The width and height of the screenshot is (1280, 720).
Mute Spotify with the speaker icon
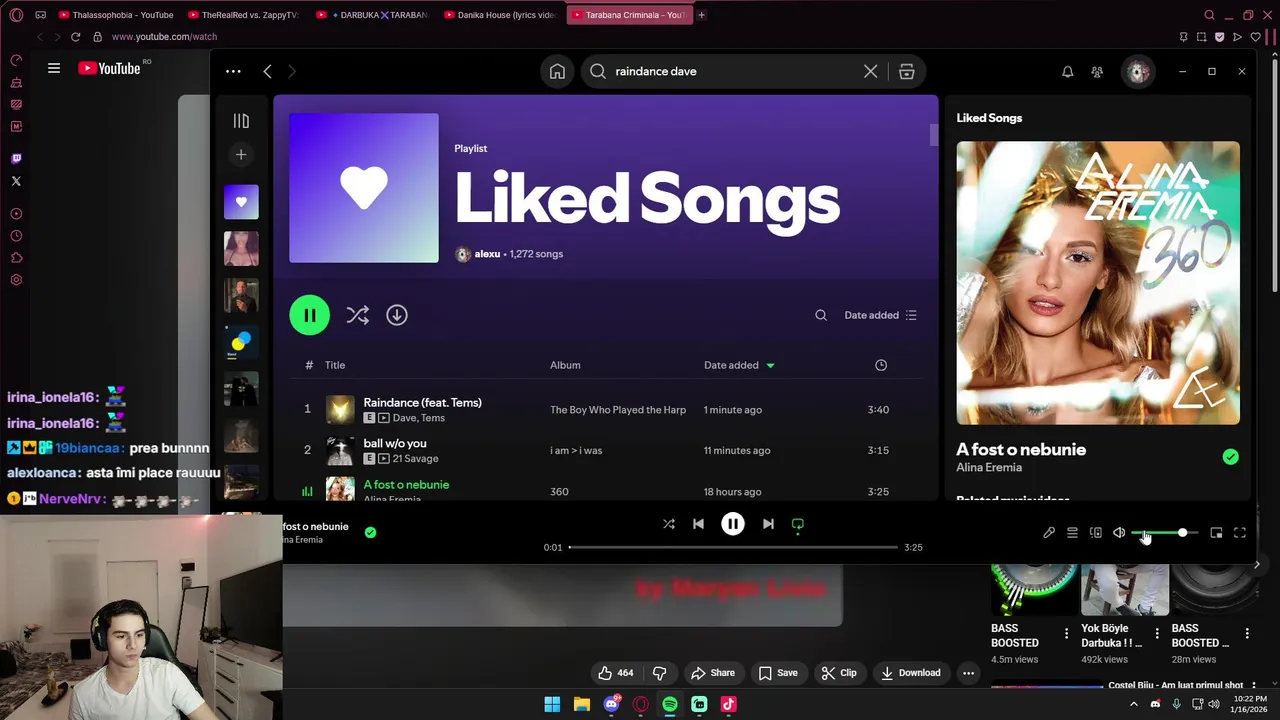(1119, 533)
